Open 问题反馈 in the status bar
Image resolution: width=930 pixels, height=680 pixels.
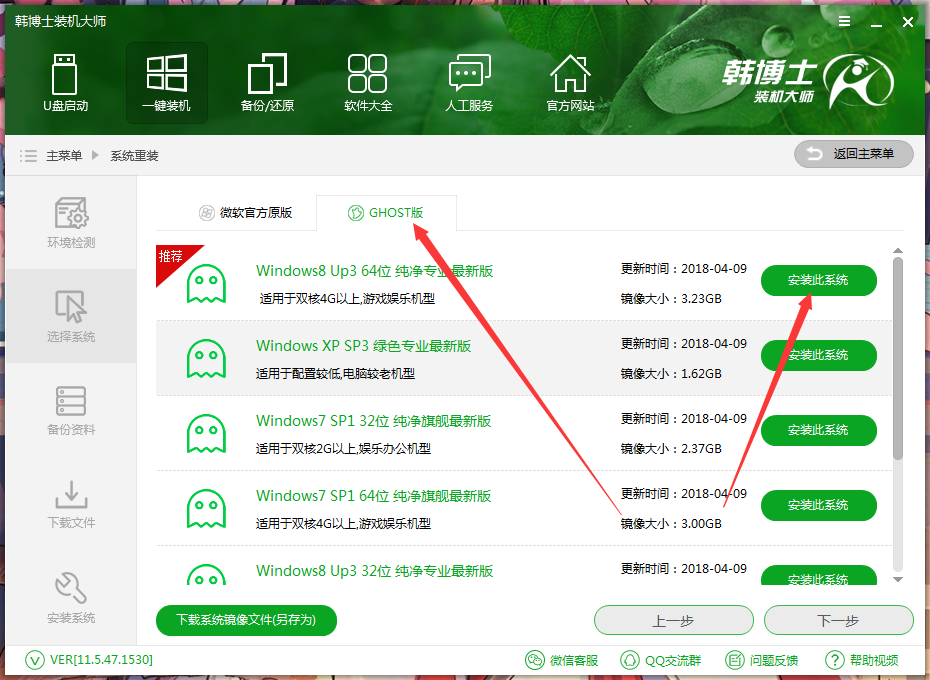[x=762, y=660]
